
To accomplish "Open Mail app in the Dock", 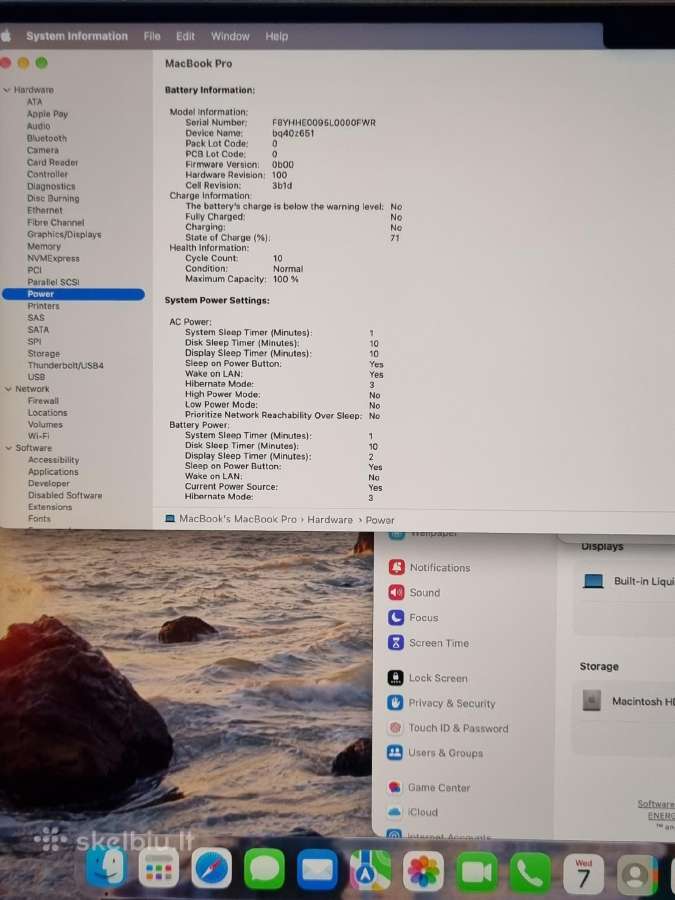I will [x=317, y=870].
